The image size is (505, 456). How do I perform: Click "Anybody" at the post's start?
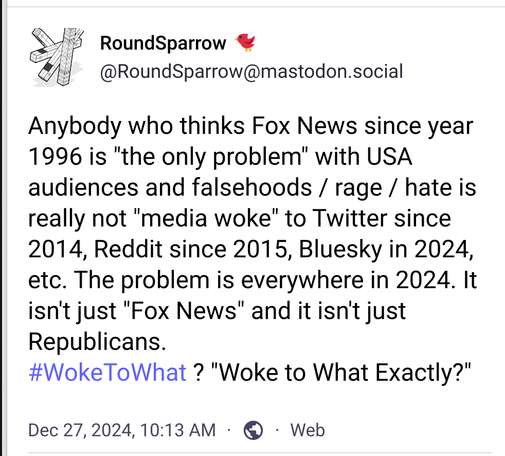(x=75, y=127)
